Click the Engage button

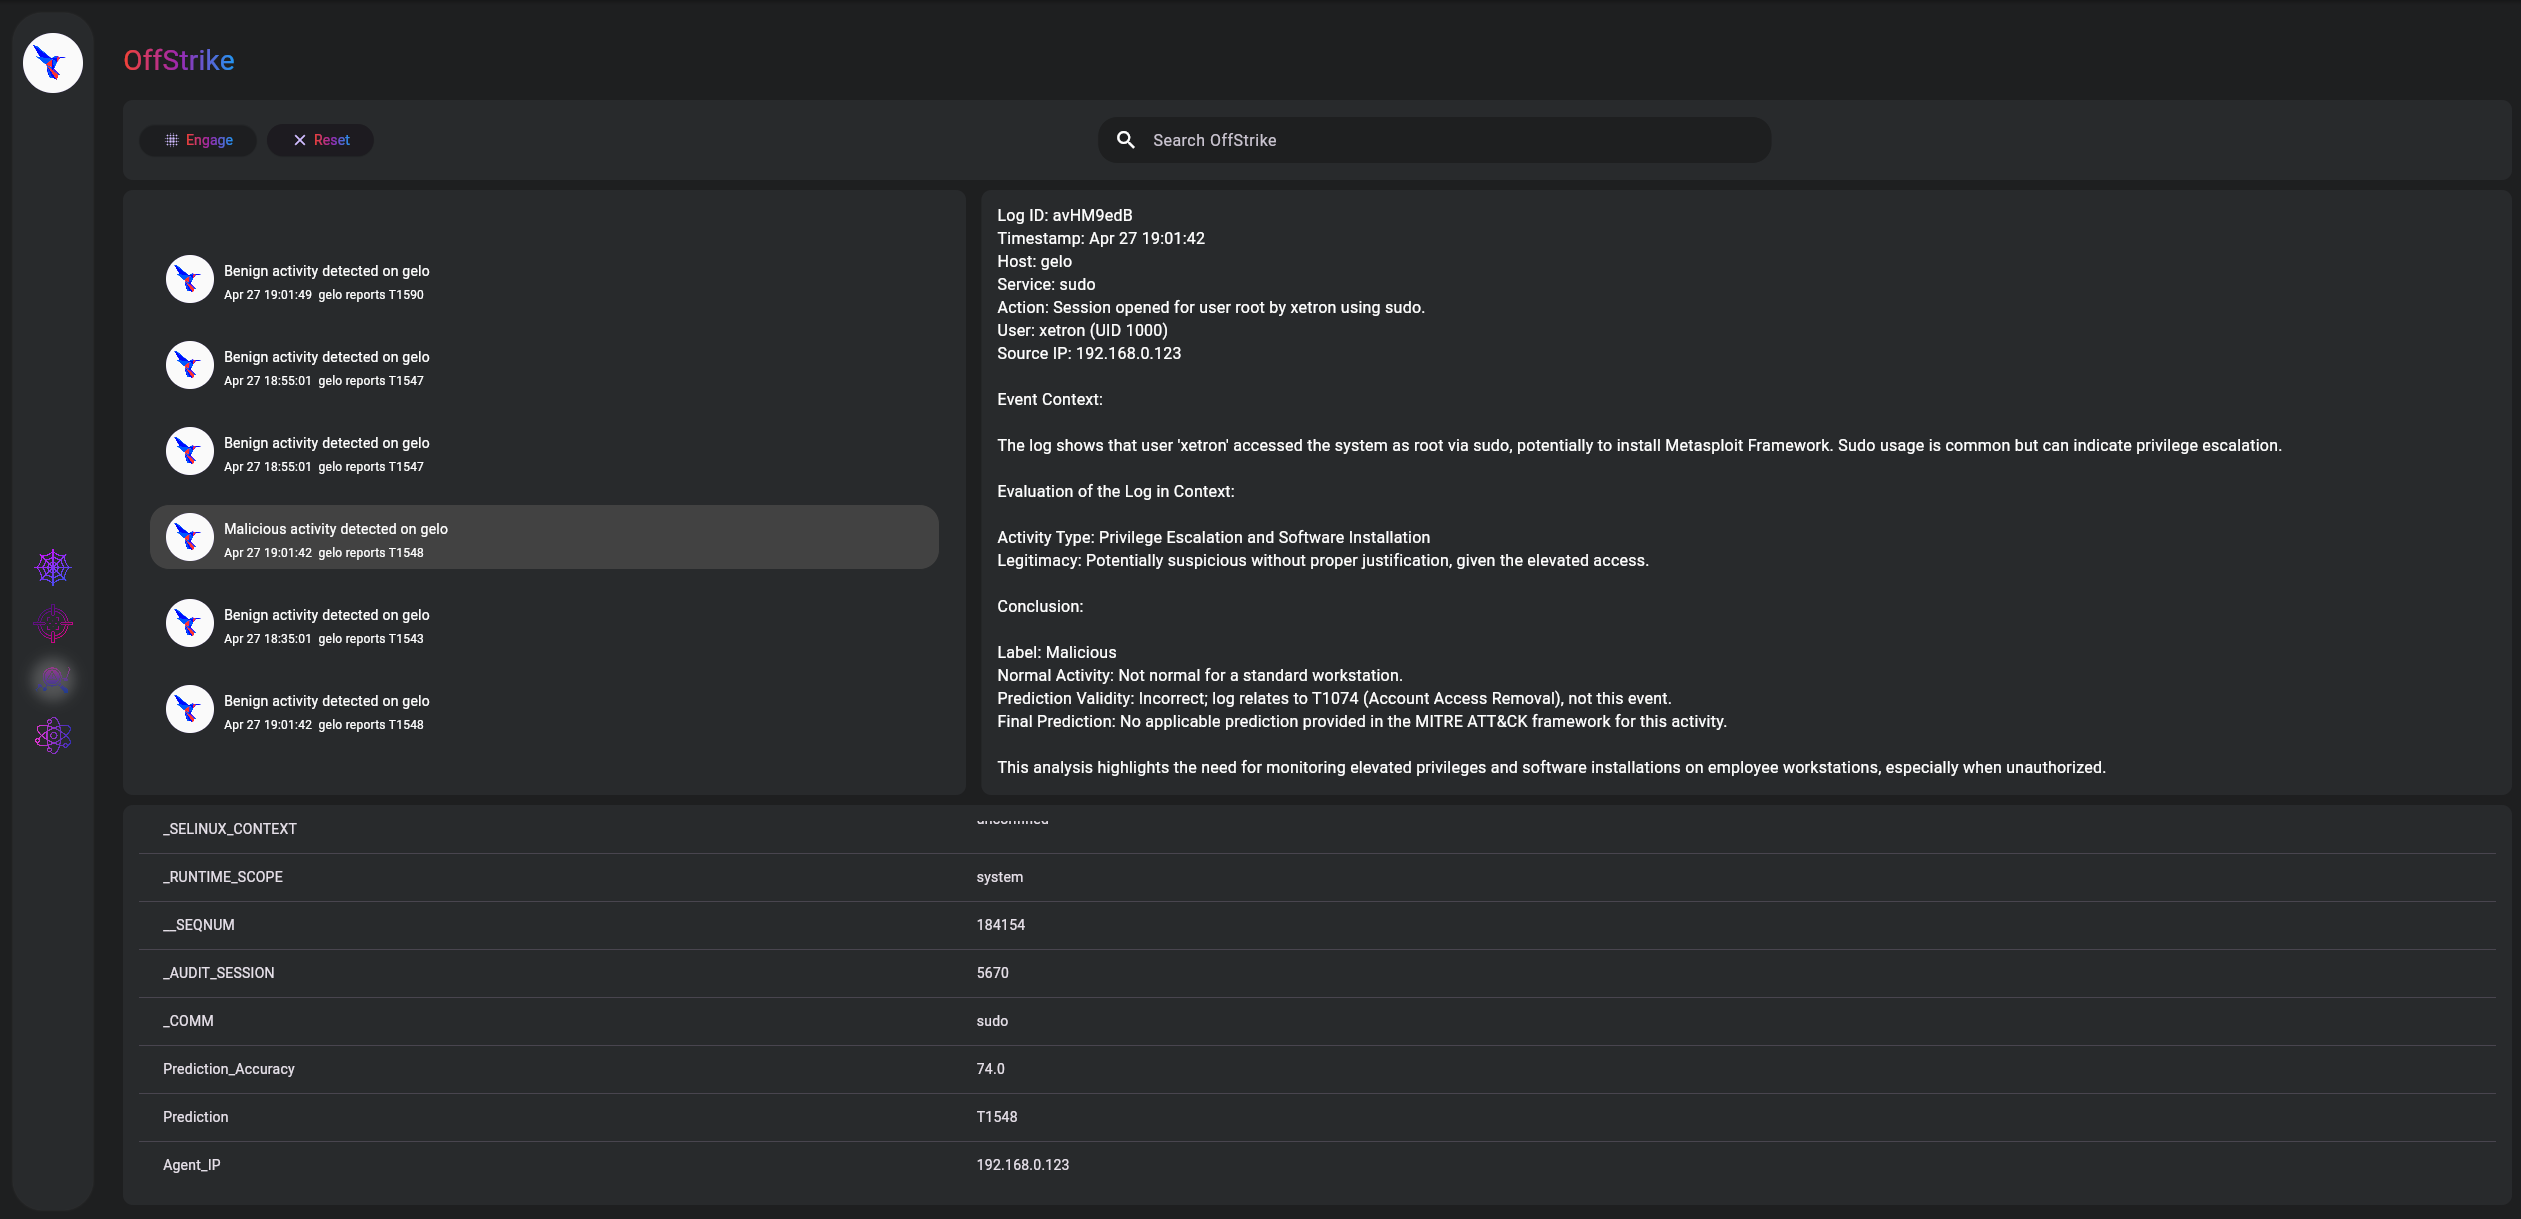point(198,140)
